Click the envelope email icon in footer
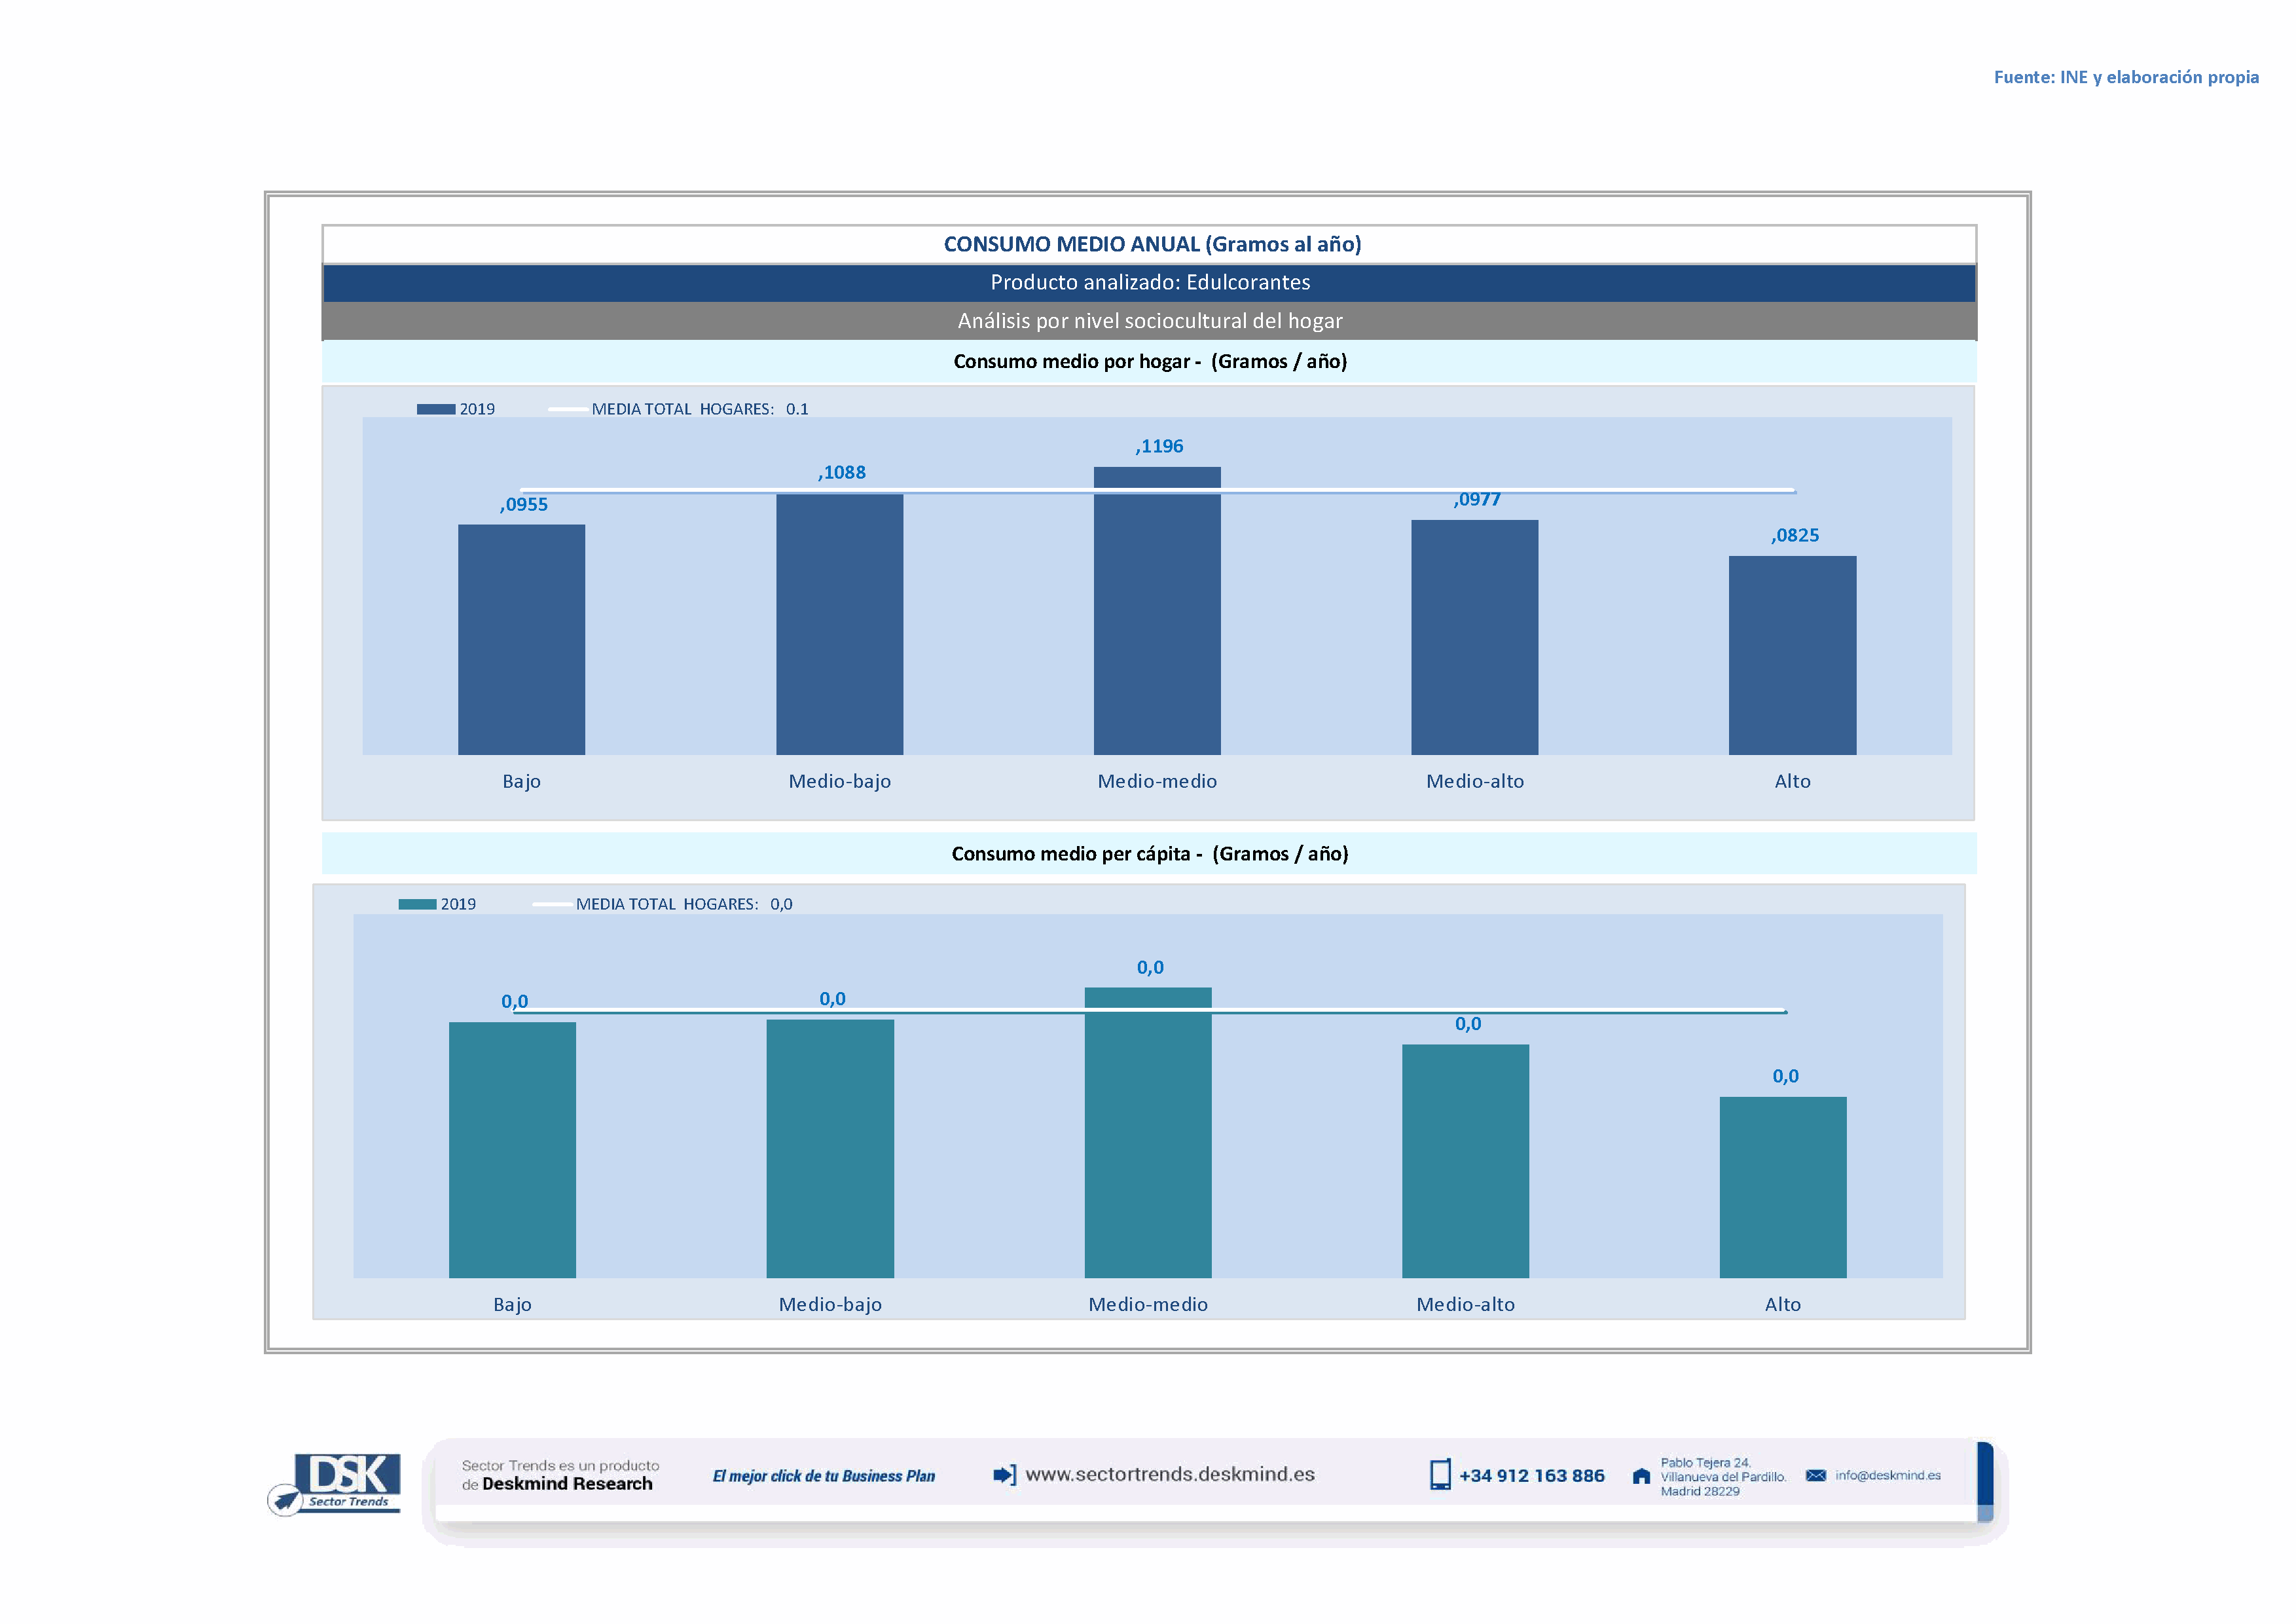The height and width of the screenshot is (1624, 2296). point(1816,1475)
